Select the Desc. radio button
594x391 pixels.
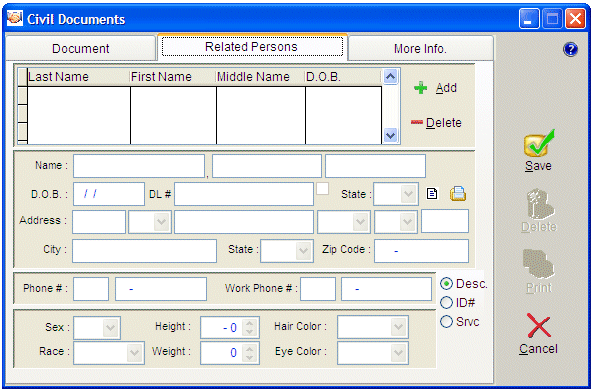[x=447, y=283]
